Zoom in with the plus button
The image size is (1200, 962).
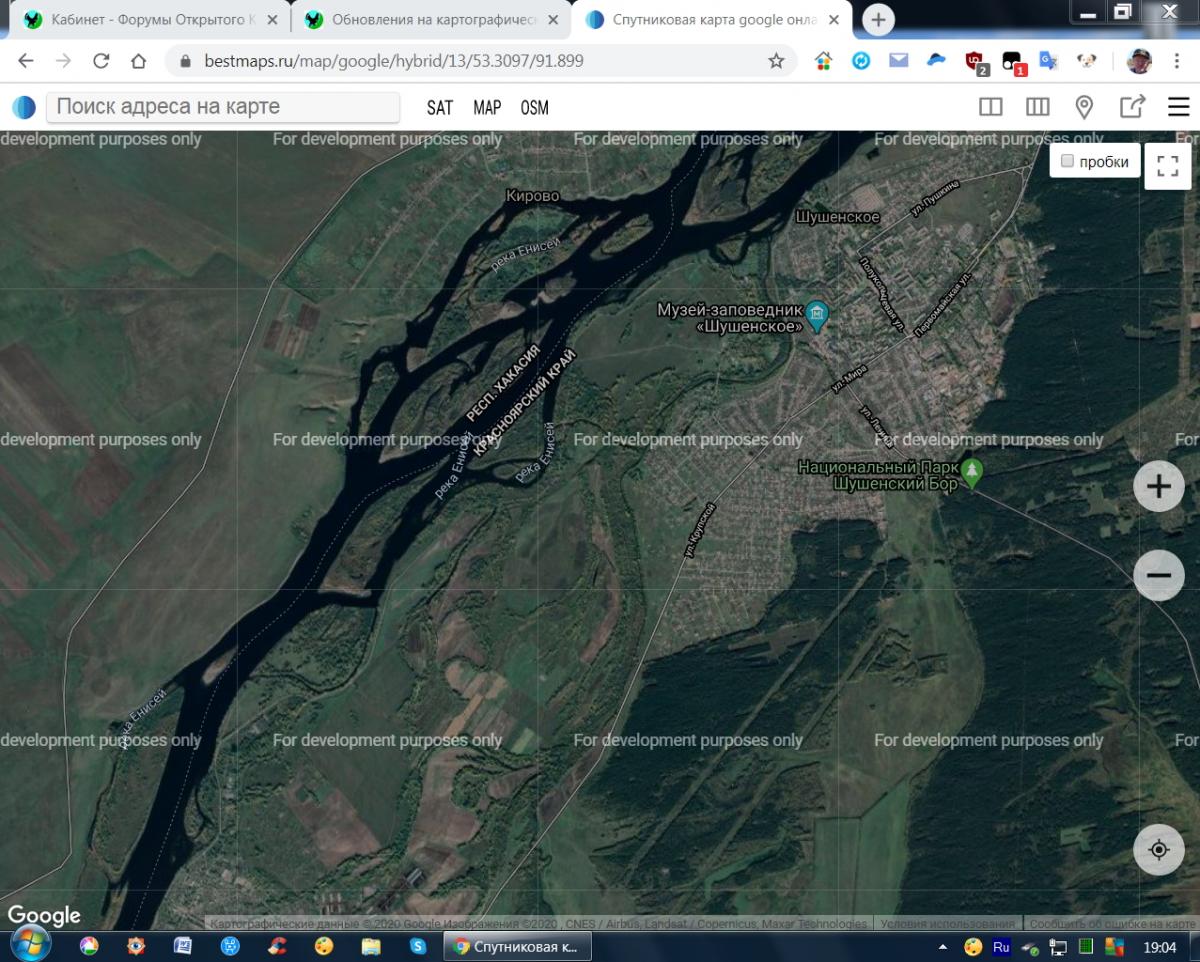[x=1158, y=487]
